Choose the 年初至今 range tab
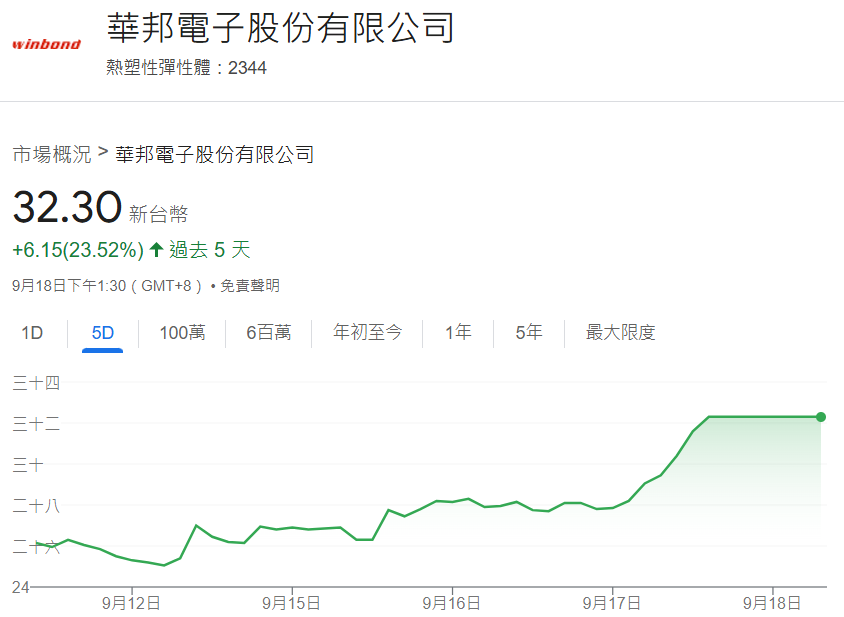This screenshot has height=617, width=844. click(x=368, y=332)
